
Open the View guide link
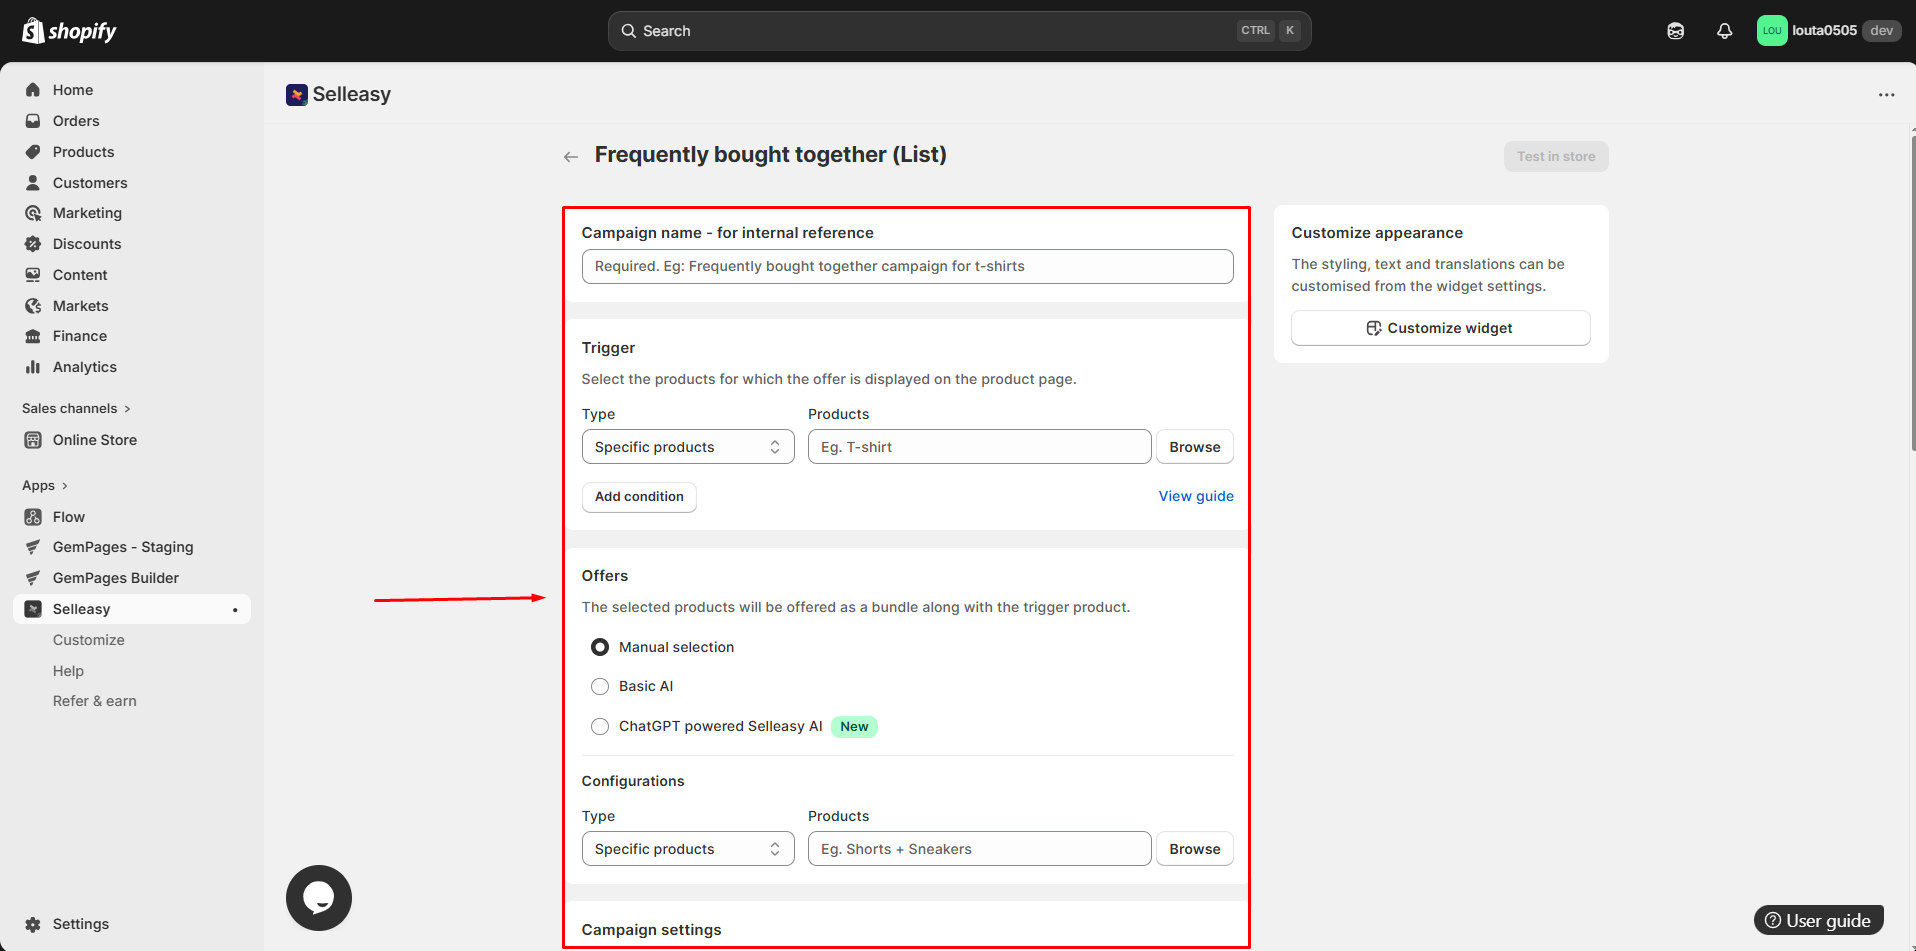click(1195, 496)
